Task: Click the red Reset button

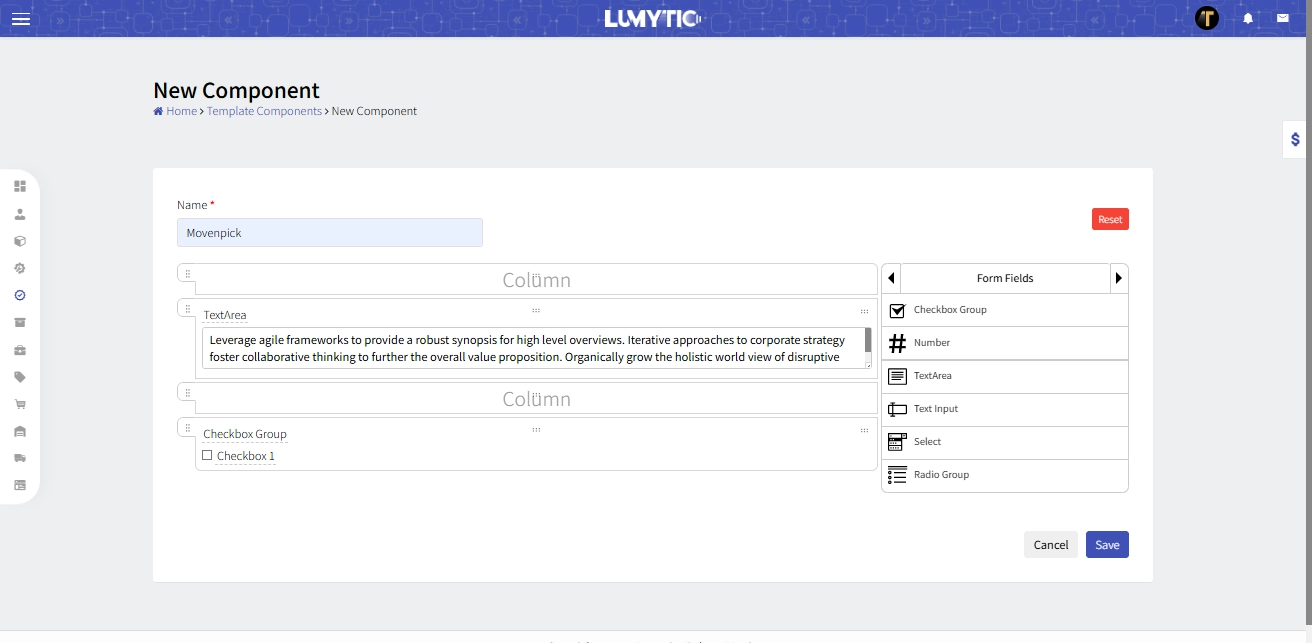Action: [1110, 219]
